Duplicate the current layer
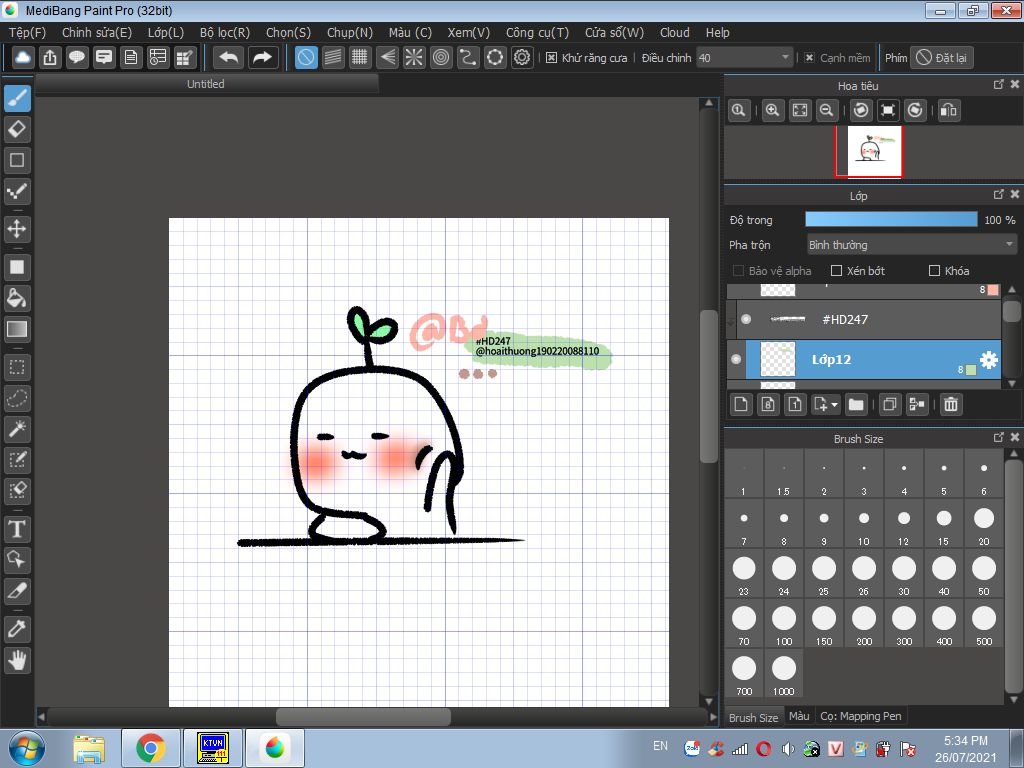Viewport: 1024px width, 768px height. coord(889,404)
